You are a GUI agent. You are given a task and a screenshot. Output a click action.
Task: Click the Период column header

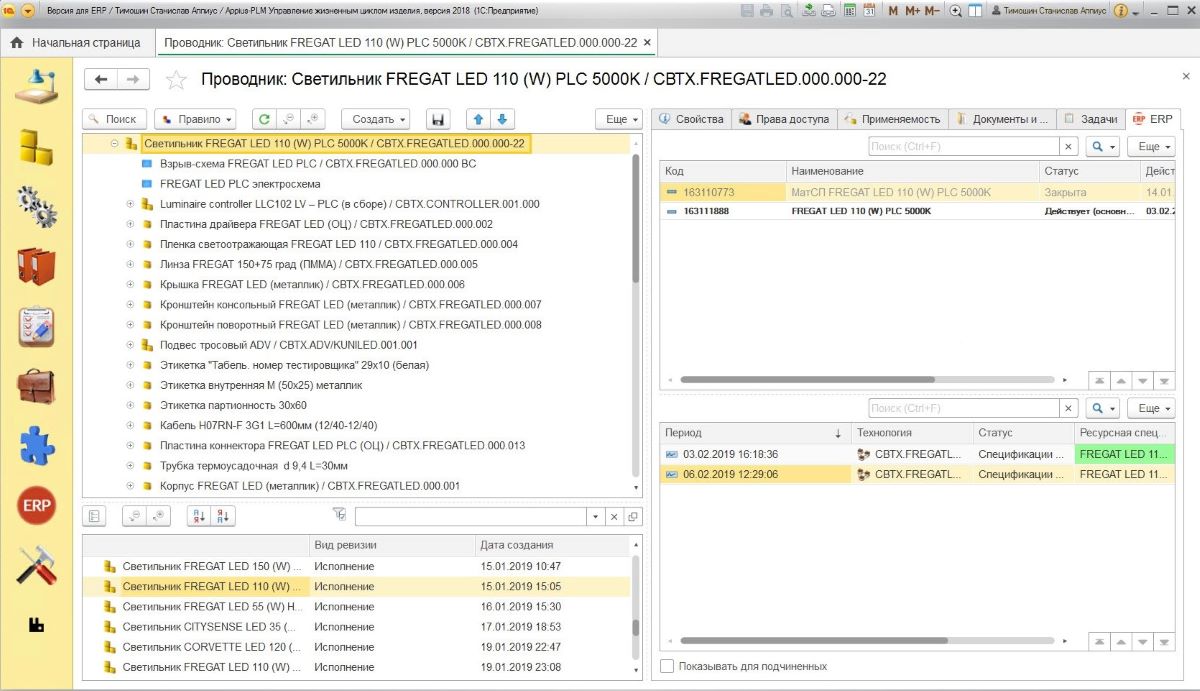[754, 433]
